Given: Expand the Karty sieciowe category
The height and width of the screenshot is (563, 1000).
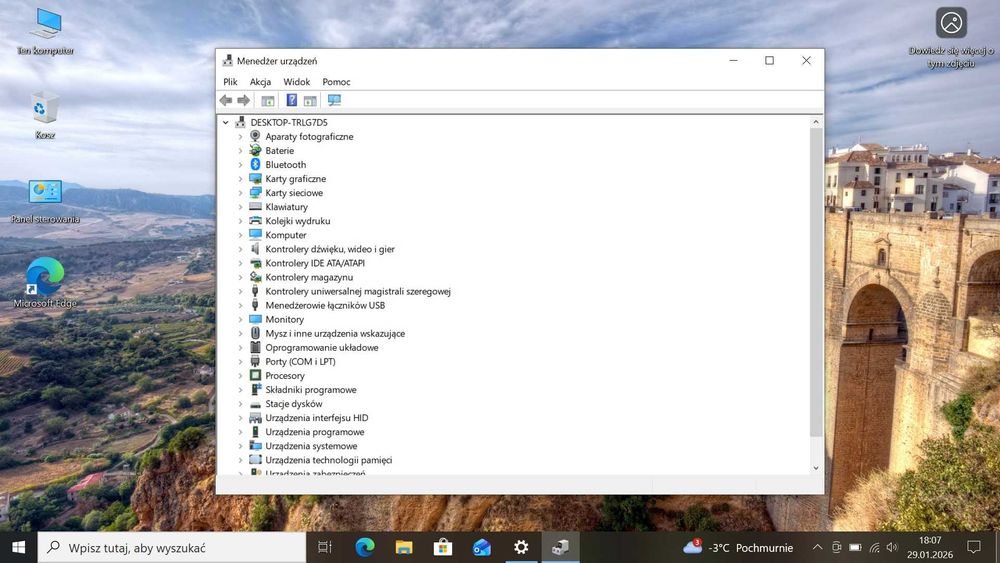Looking at the screenshot, I should pyautogui.click(x=240, y=193).
